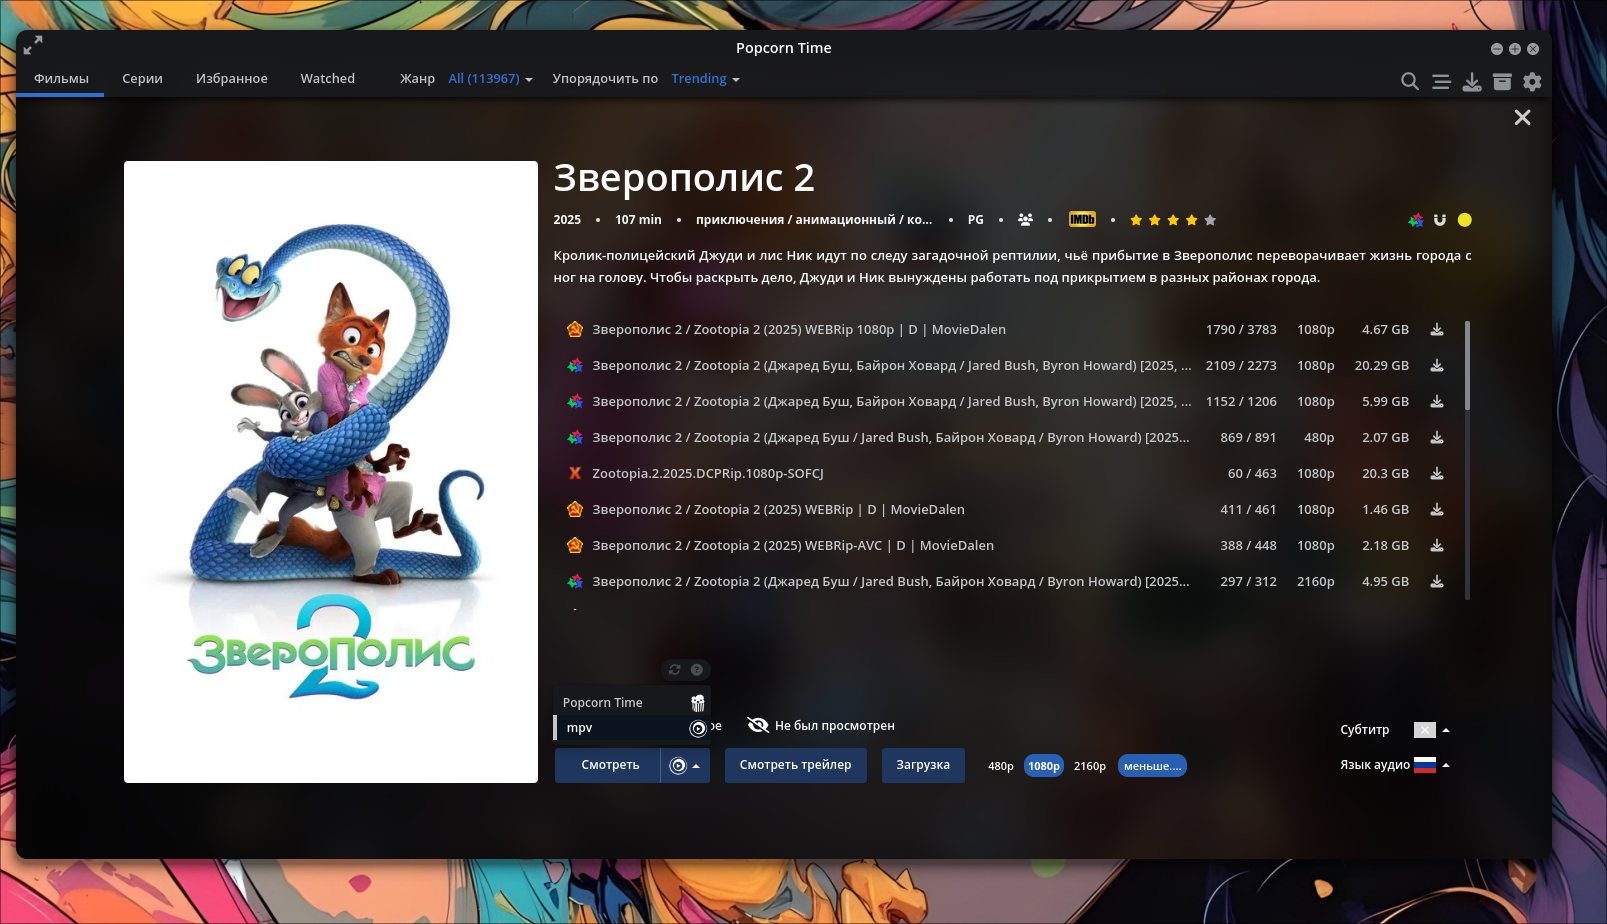Click the '107 min' runtime text
Viewport: 1607px width, 924px height.
point(638,220)
